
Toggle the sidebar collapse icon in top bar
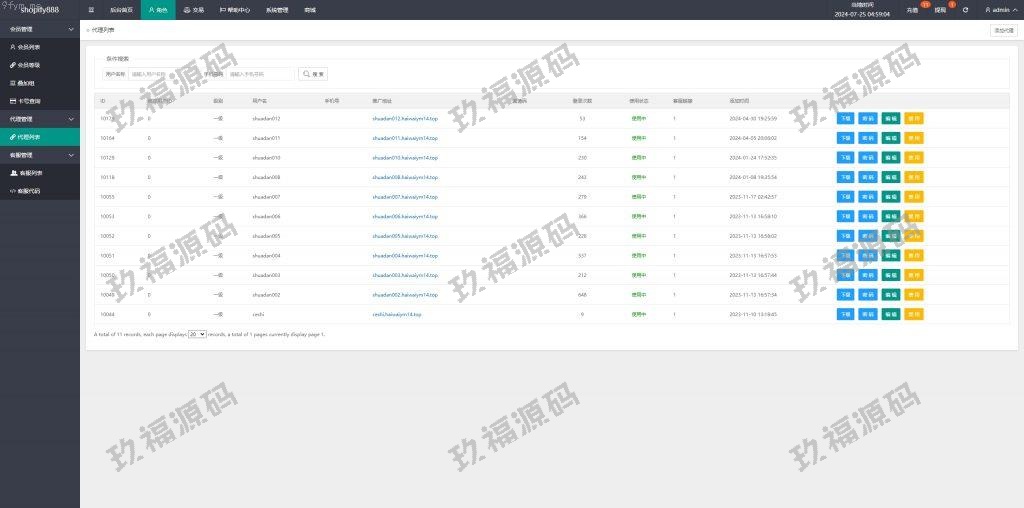(x=92, y=10)
